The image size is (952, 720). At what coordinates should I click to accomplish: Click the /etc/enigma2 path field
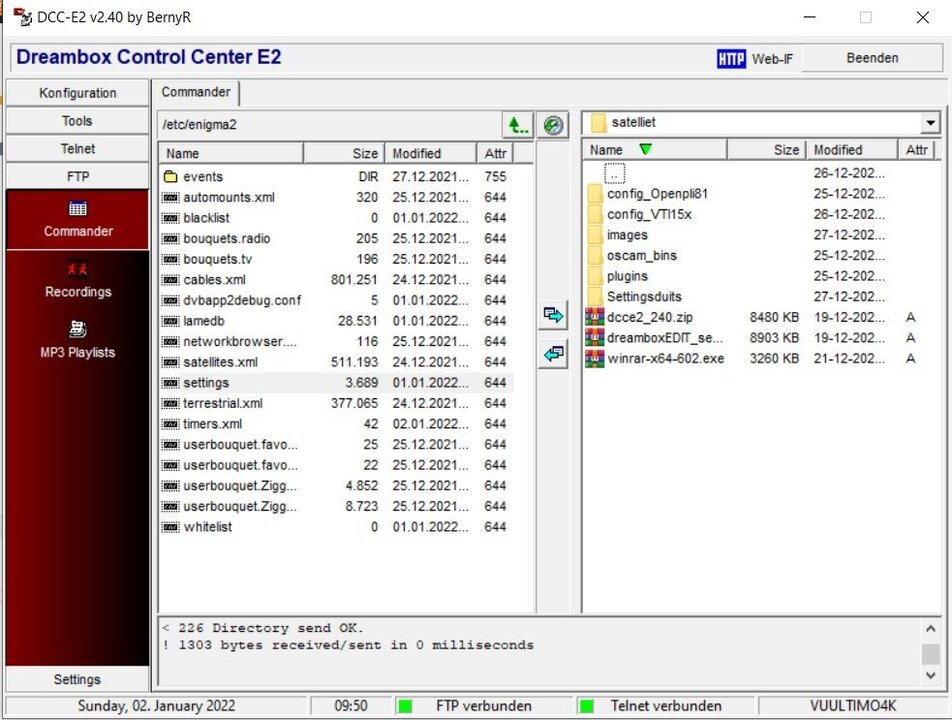click(x=320, y=124)
